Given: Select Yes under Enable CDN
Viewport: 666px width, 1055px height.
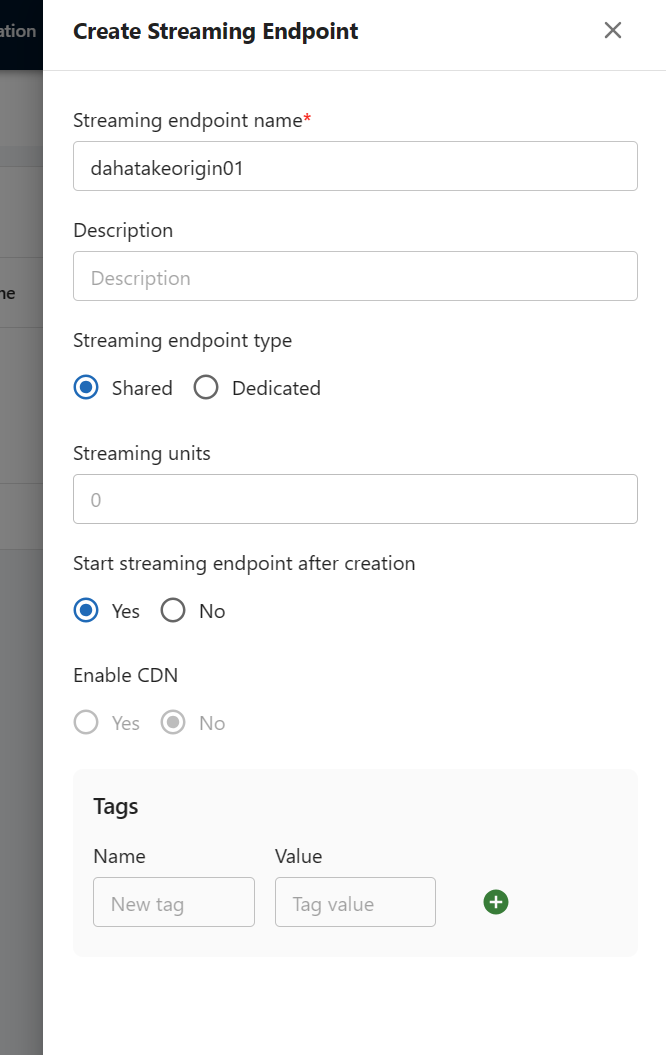Looking at the screenshot, I should pyautogui.click(x=87, y=723).
